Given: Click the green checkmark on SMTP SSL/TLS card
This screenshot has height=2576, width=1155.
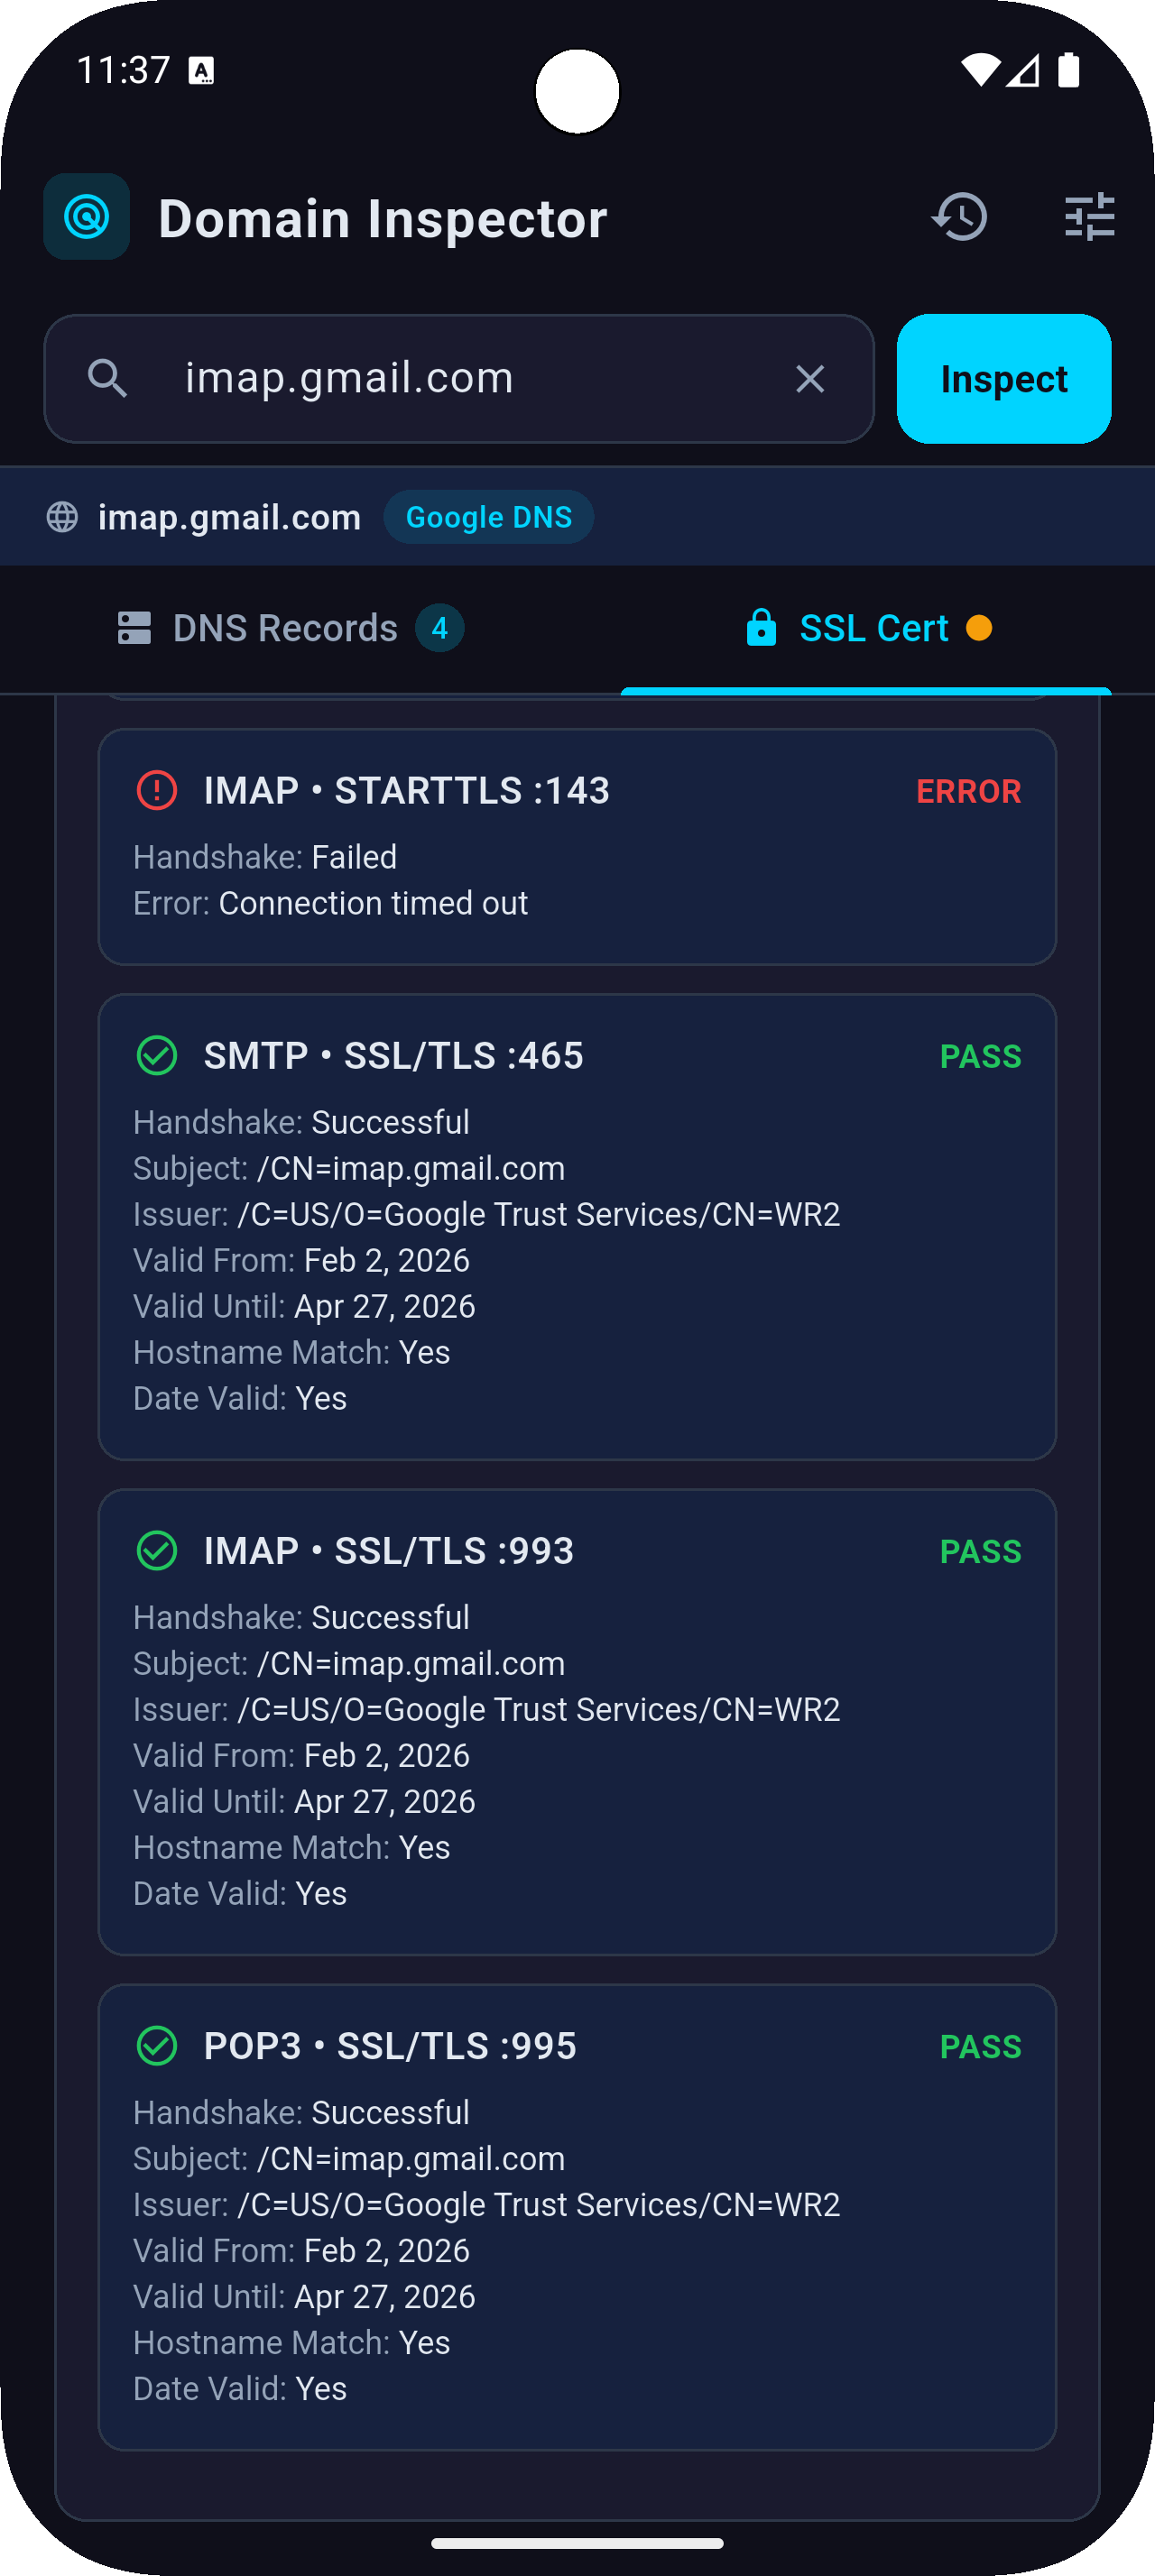Looking at the screenshot, I should click(x=156, y=1055).
